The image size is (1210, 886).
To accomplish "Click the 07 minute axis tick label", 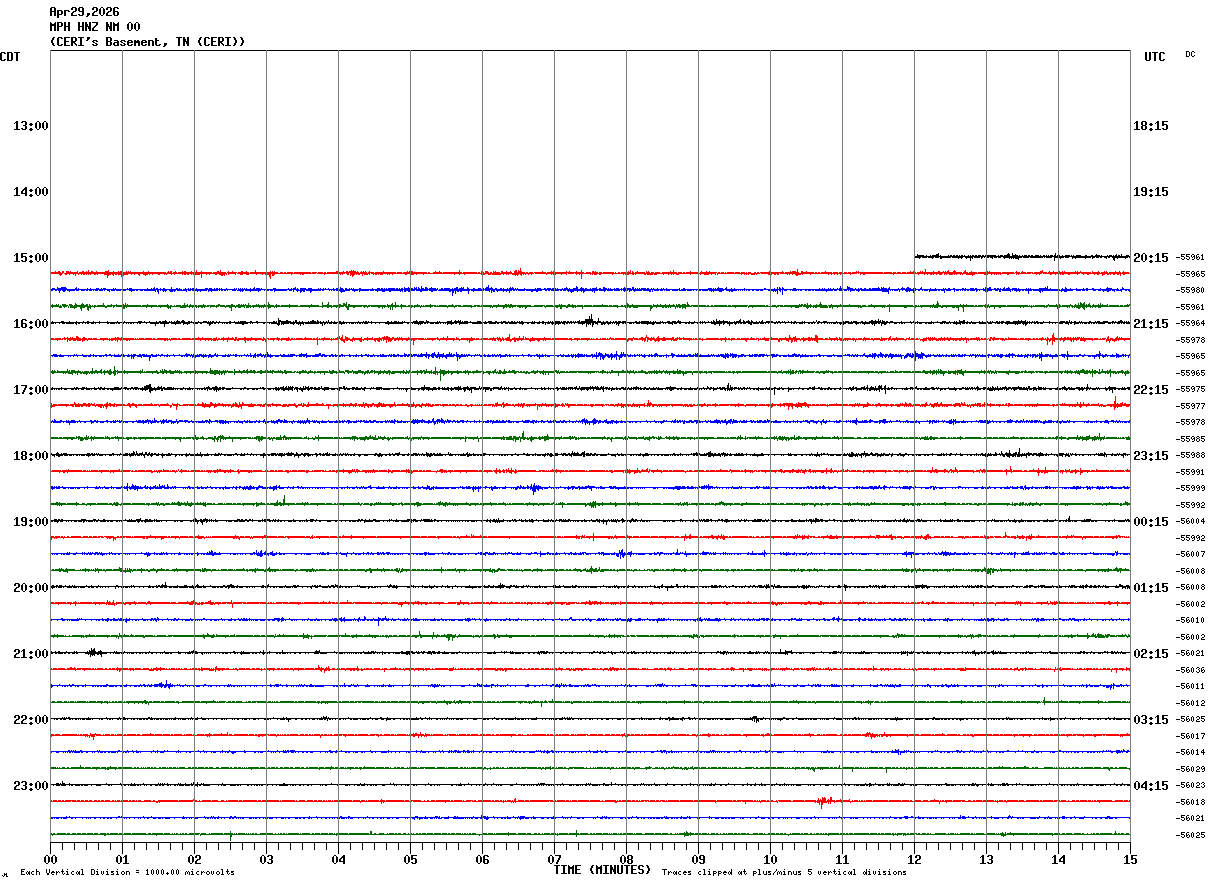I will tap(554, 859).
